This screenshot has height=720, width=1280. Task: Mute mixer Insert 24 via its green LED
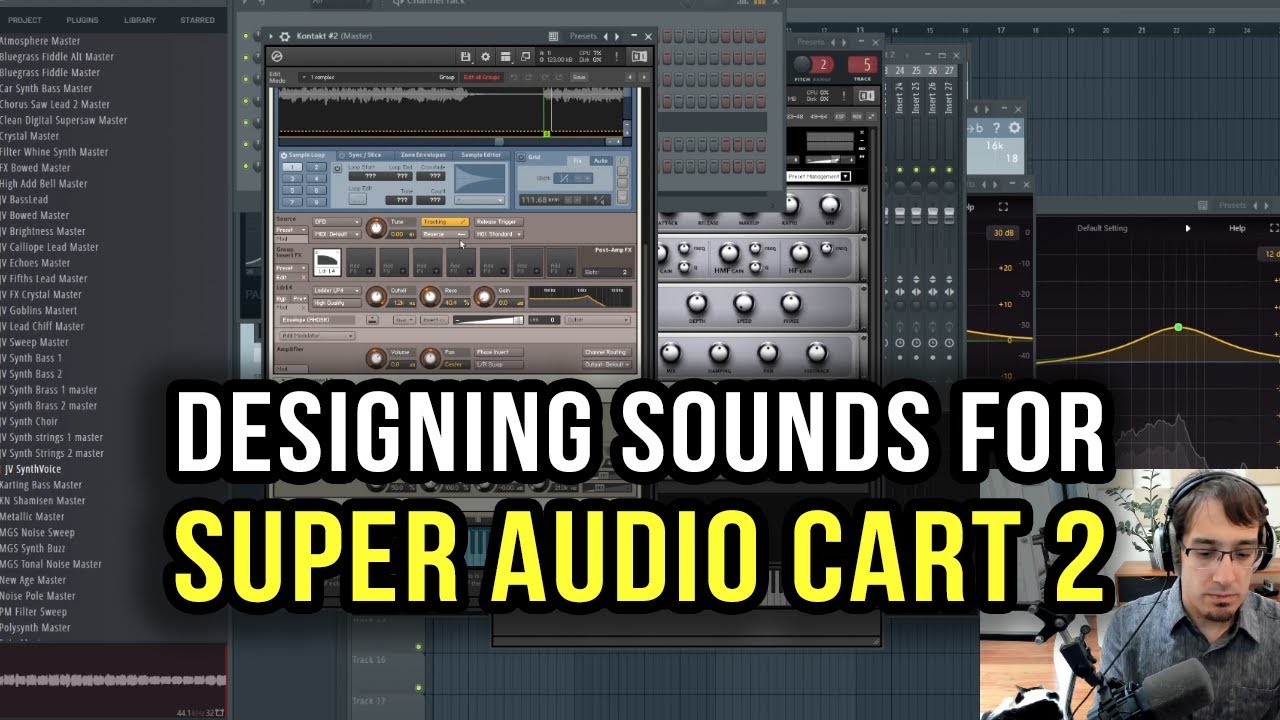pyautogui.click(x=900, y=169)
